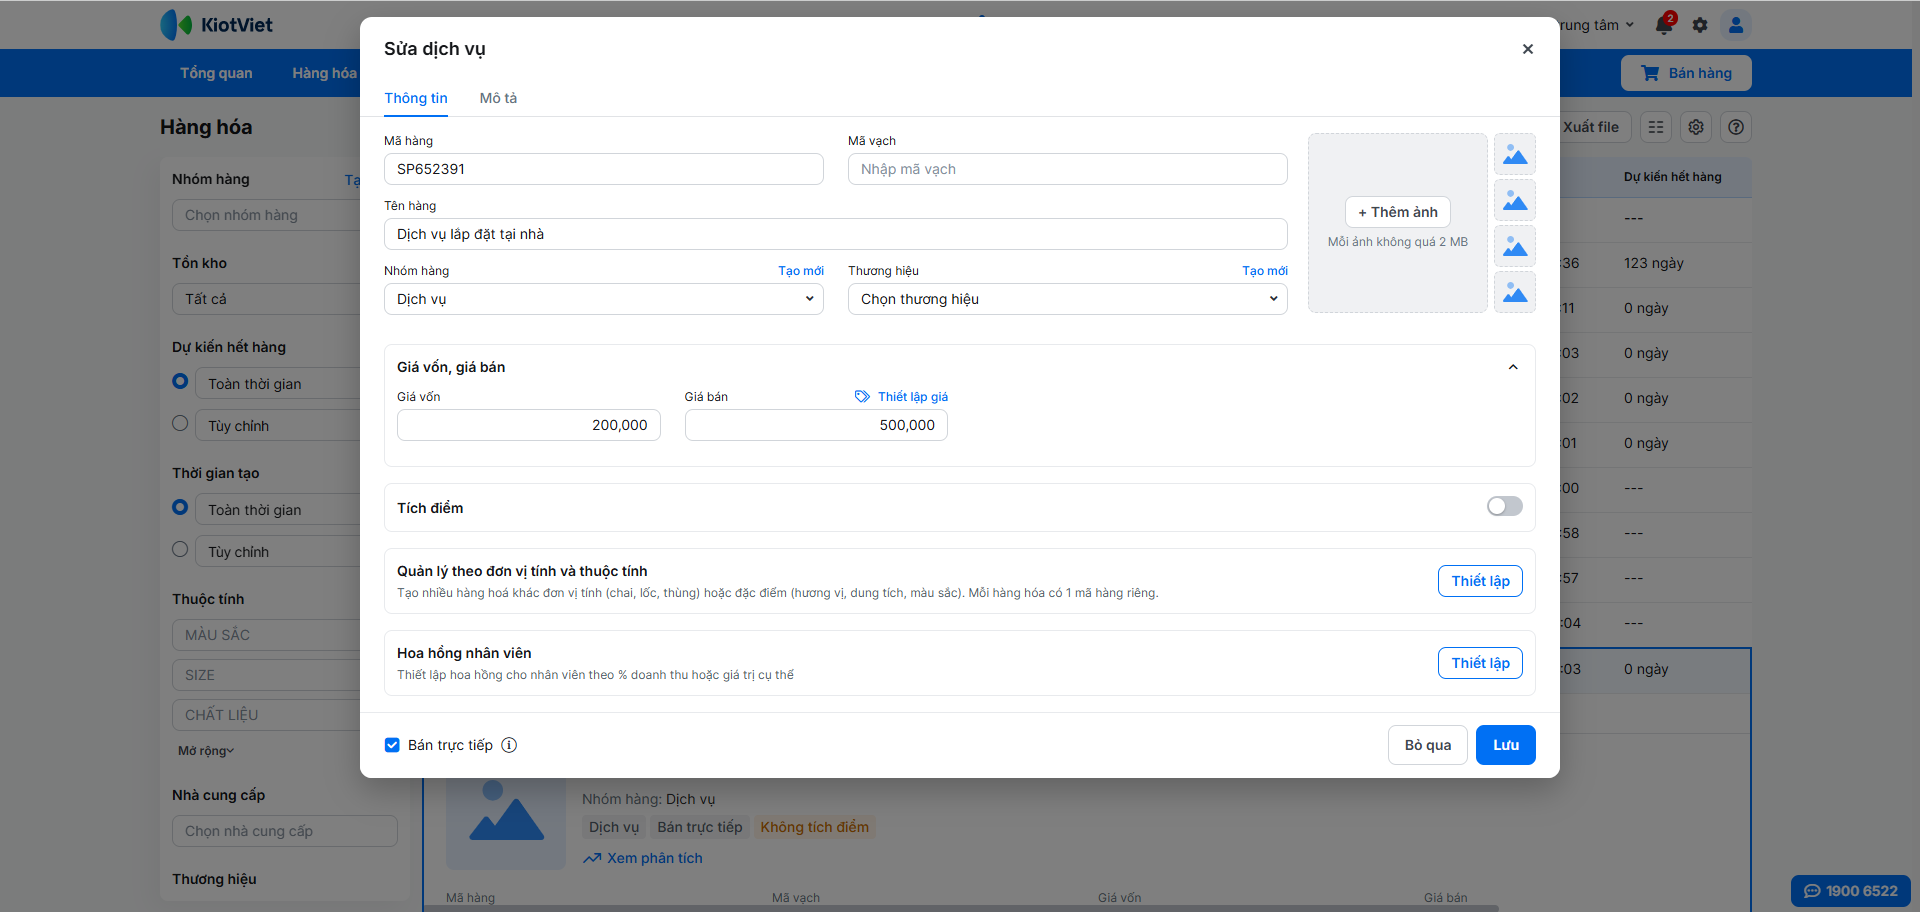Image resolution: width=1920 pixels, height=912 pixels.
Task: Click the Mã vạch input field
Action: click(1068, 169)
